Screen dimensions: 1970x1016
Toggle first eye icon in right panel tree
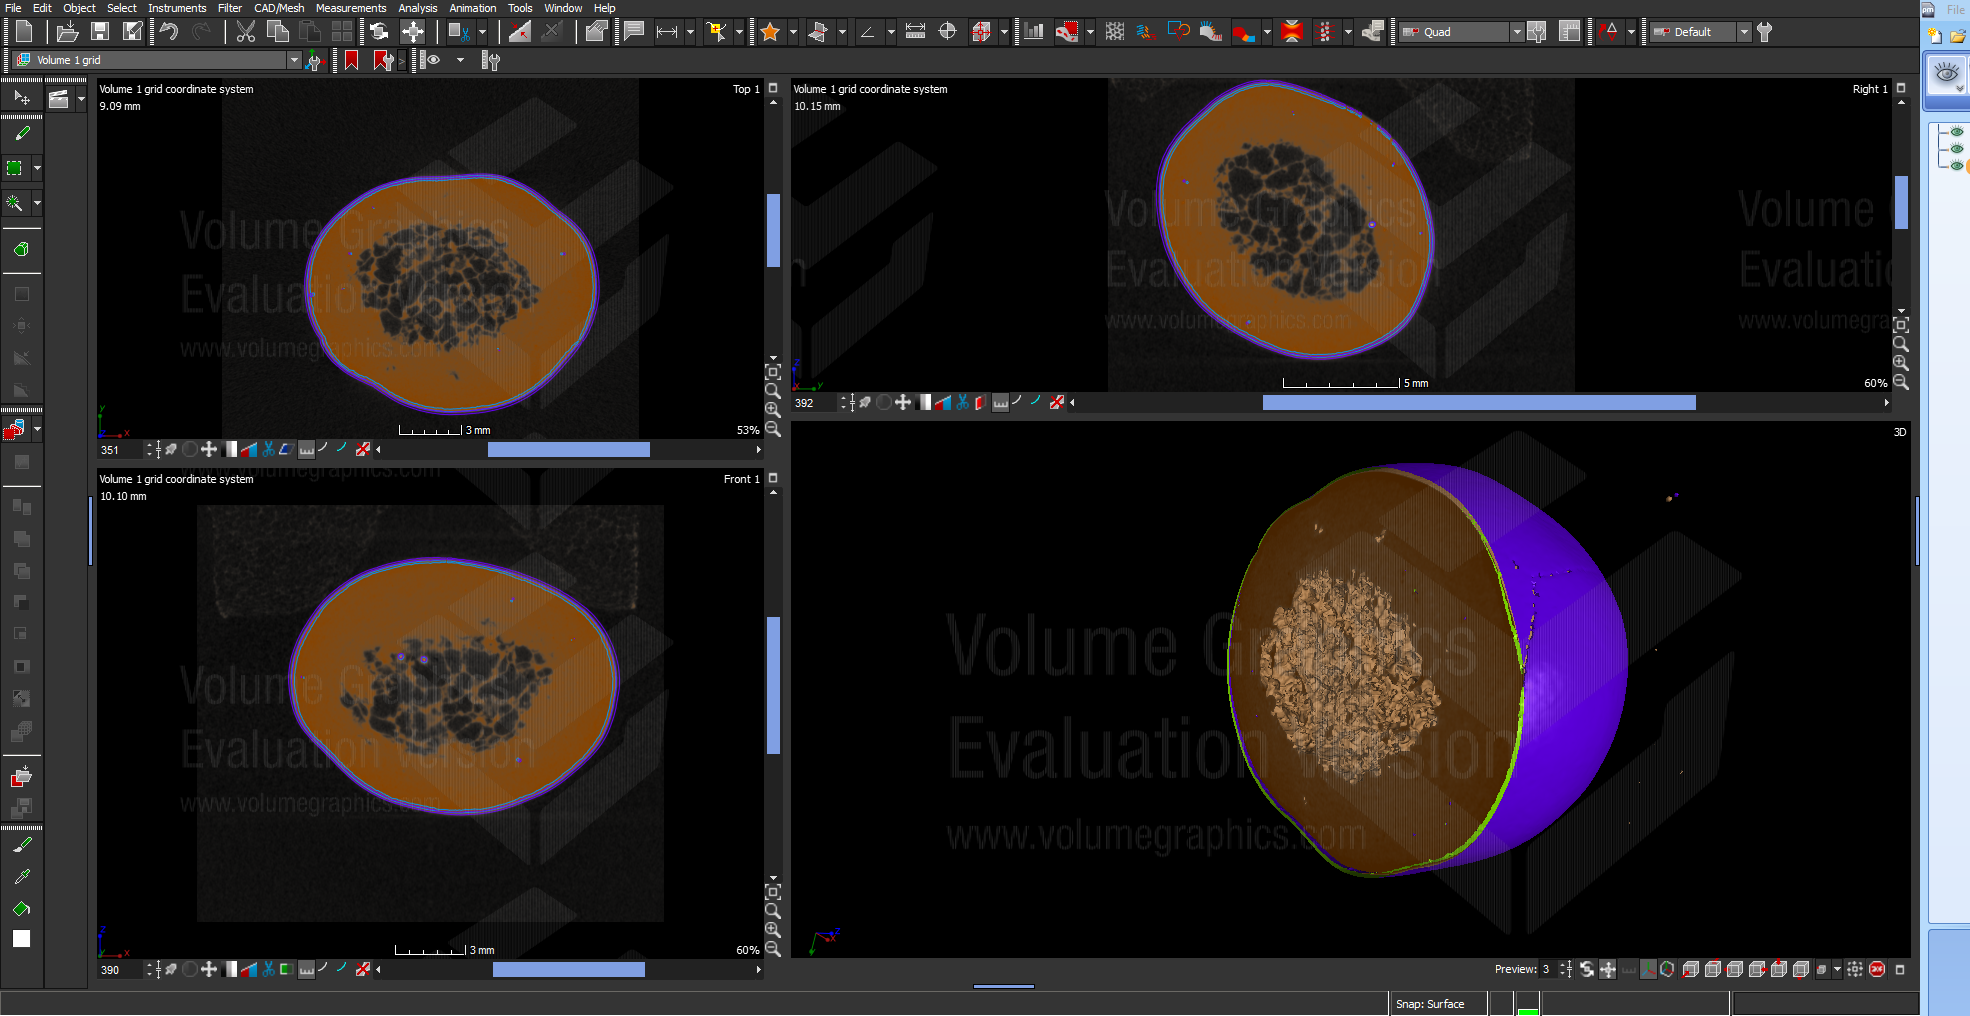(1957, 132)
